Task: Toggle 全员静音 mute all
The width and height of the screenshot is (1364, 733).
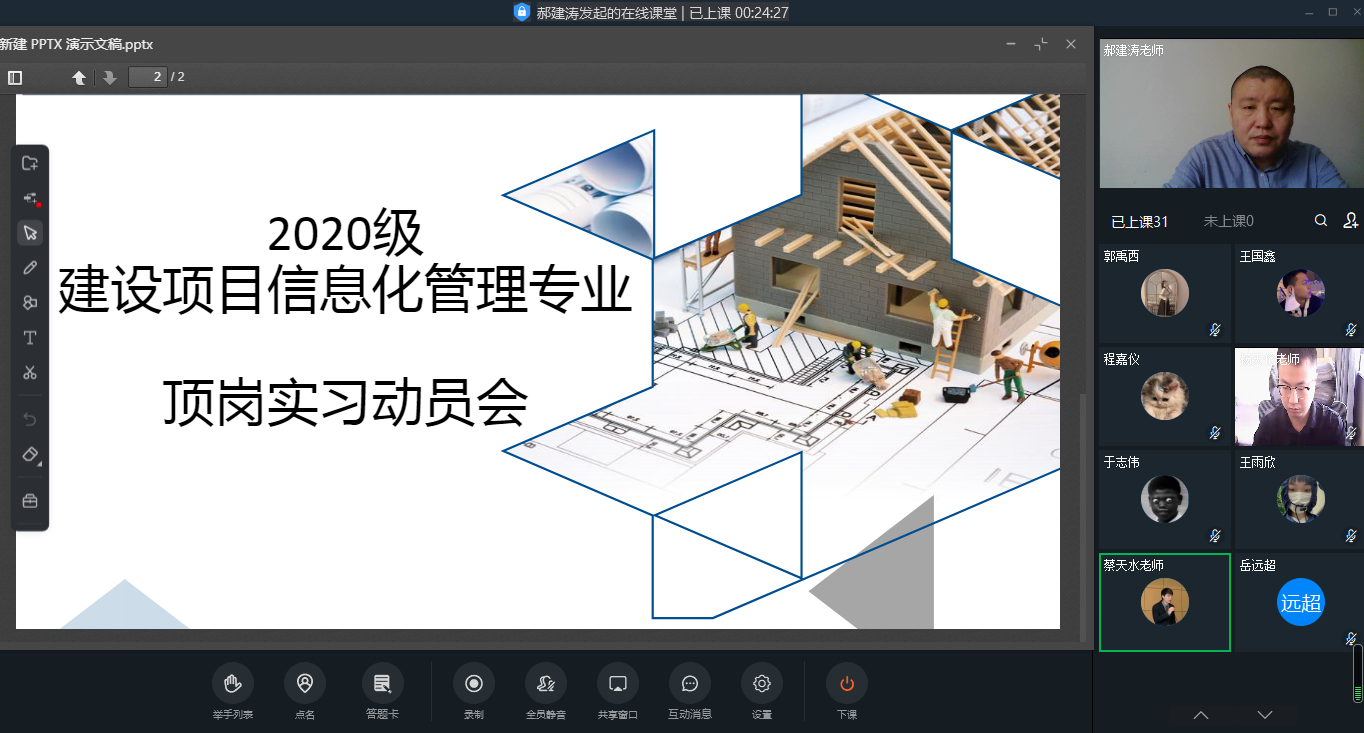Action: click(546, 684)
